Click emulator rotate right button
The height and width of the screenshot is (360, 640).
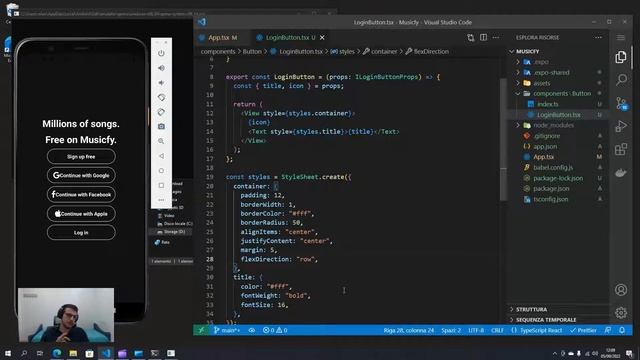[x=161, y=112]
